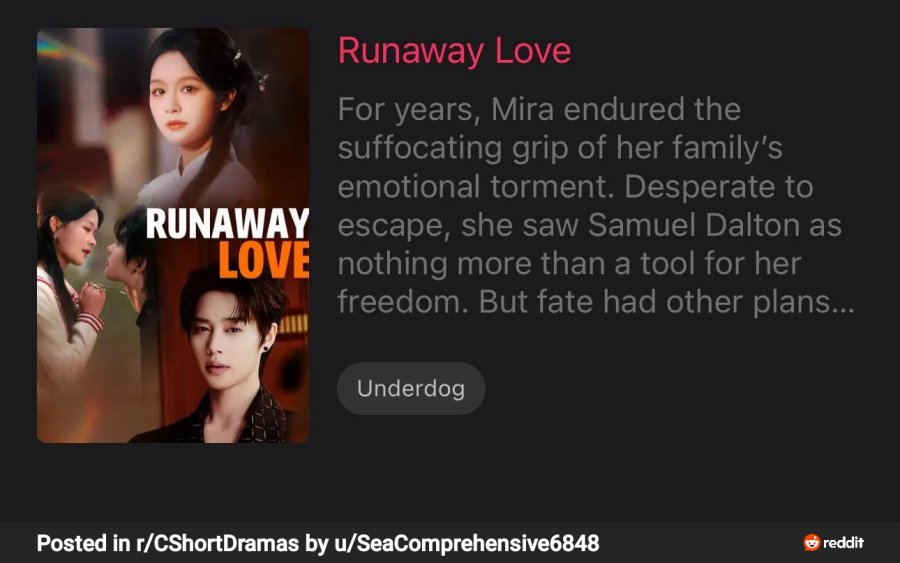900x563 pixels.
Task: Click the hair ornament on the woman
Action: (261, 79)
